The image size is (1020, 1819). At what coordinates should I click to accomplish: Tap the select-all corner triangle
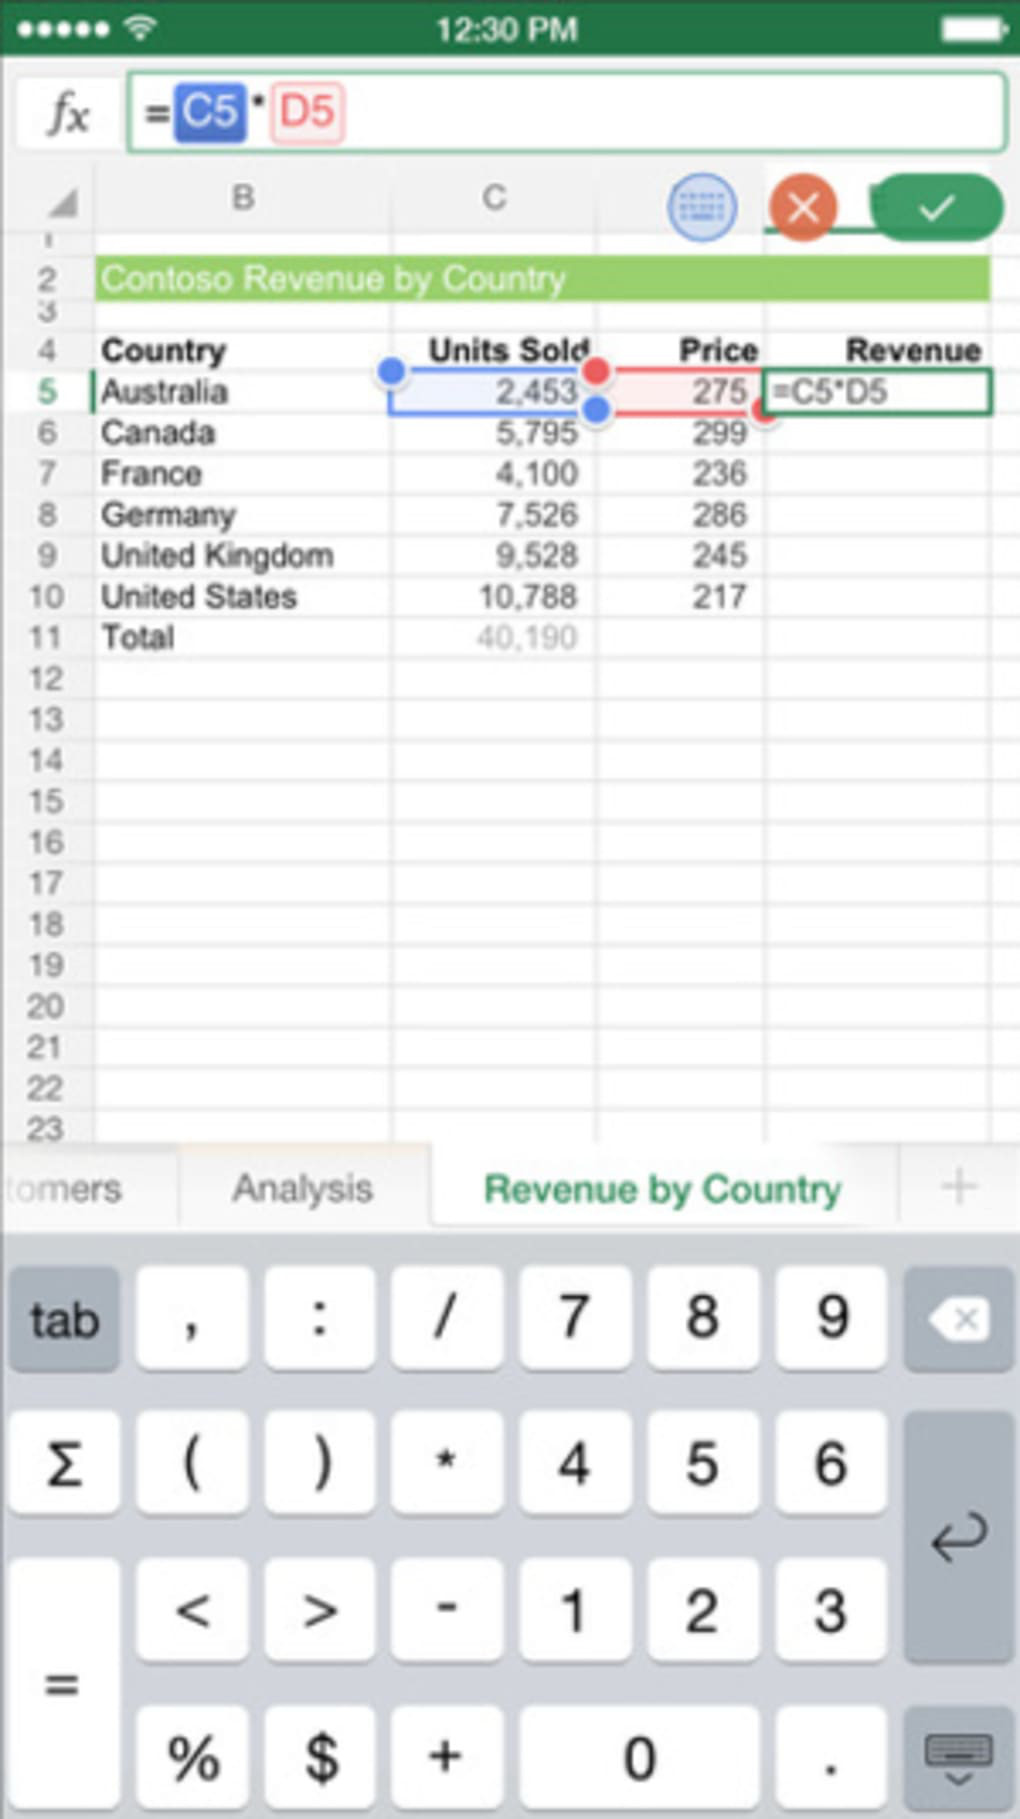click(62, 204)
